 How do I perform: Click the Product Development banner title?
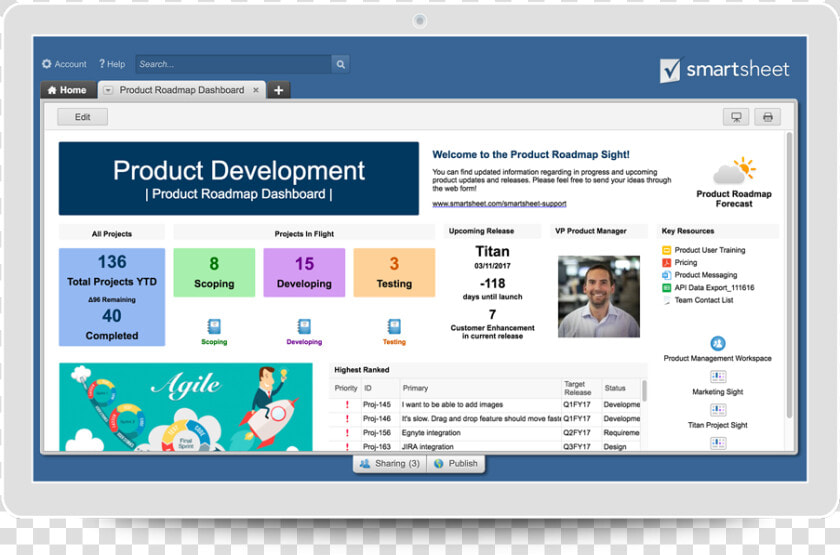tap(239, 171)
